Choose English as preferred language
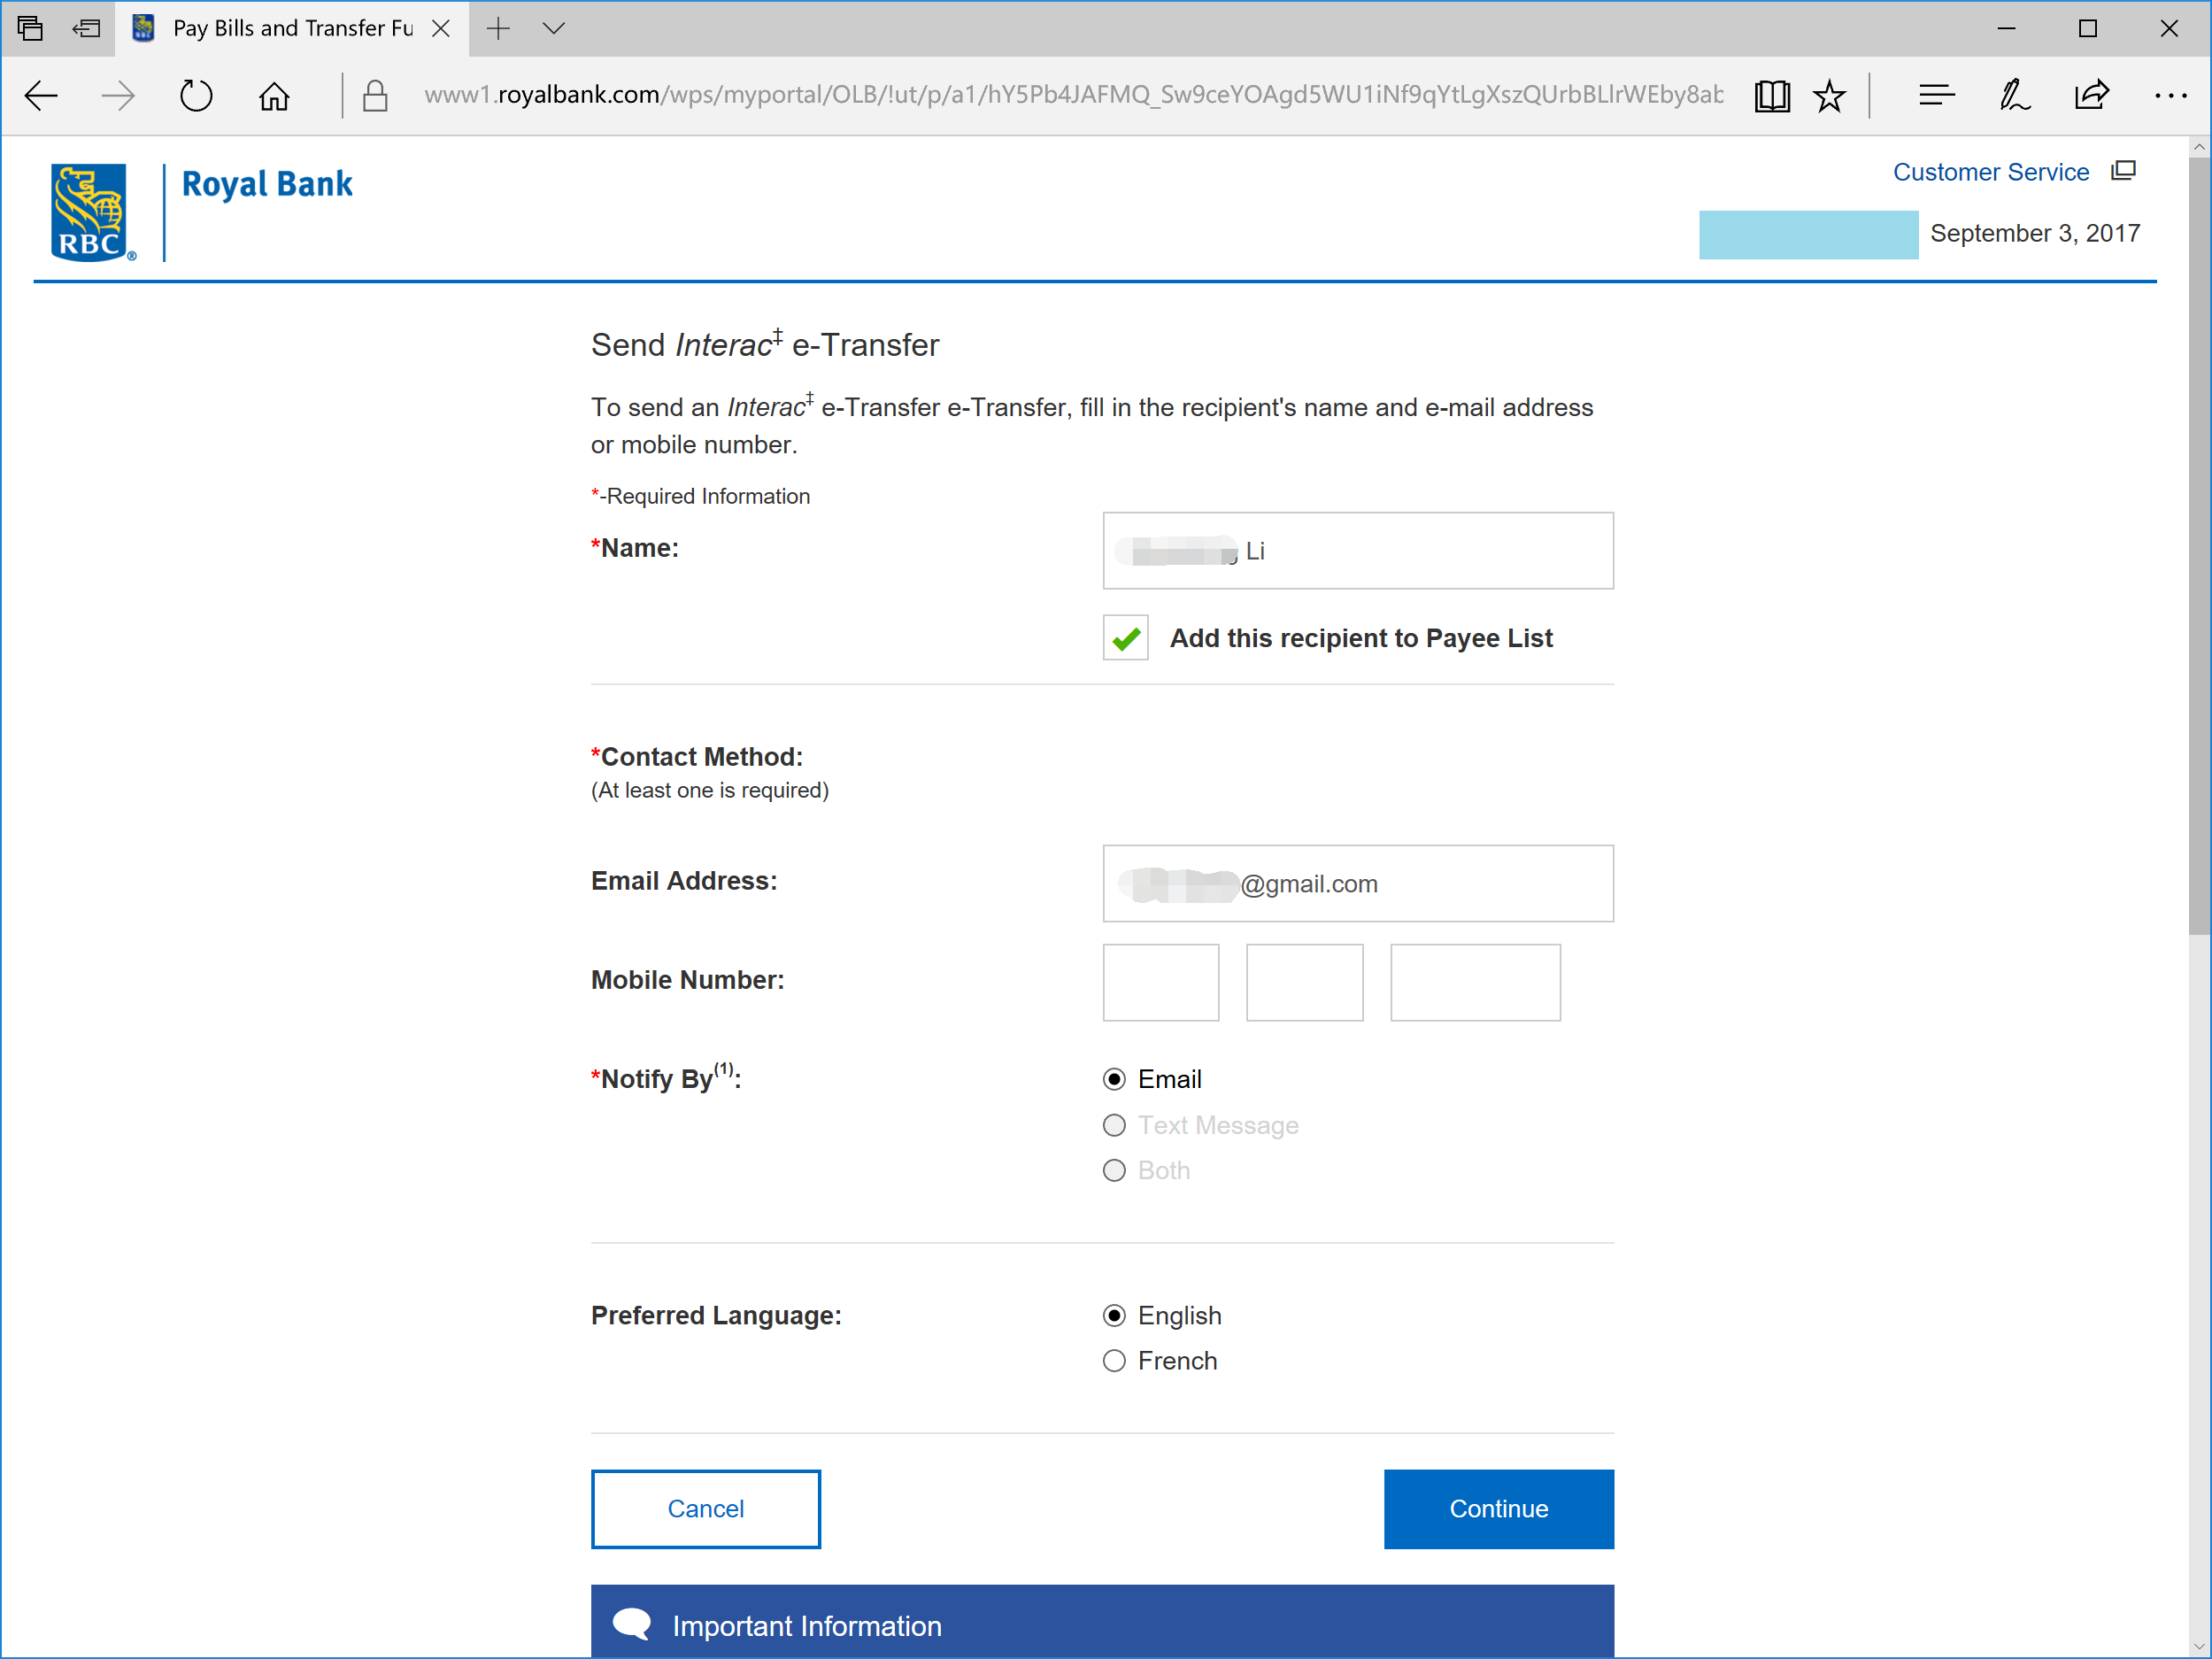 coord(1114,1315)
